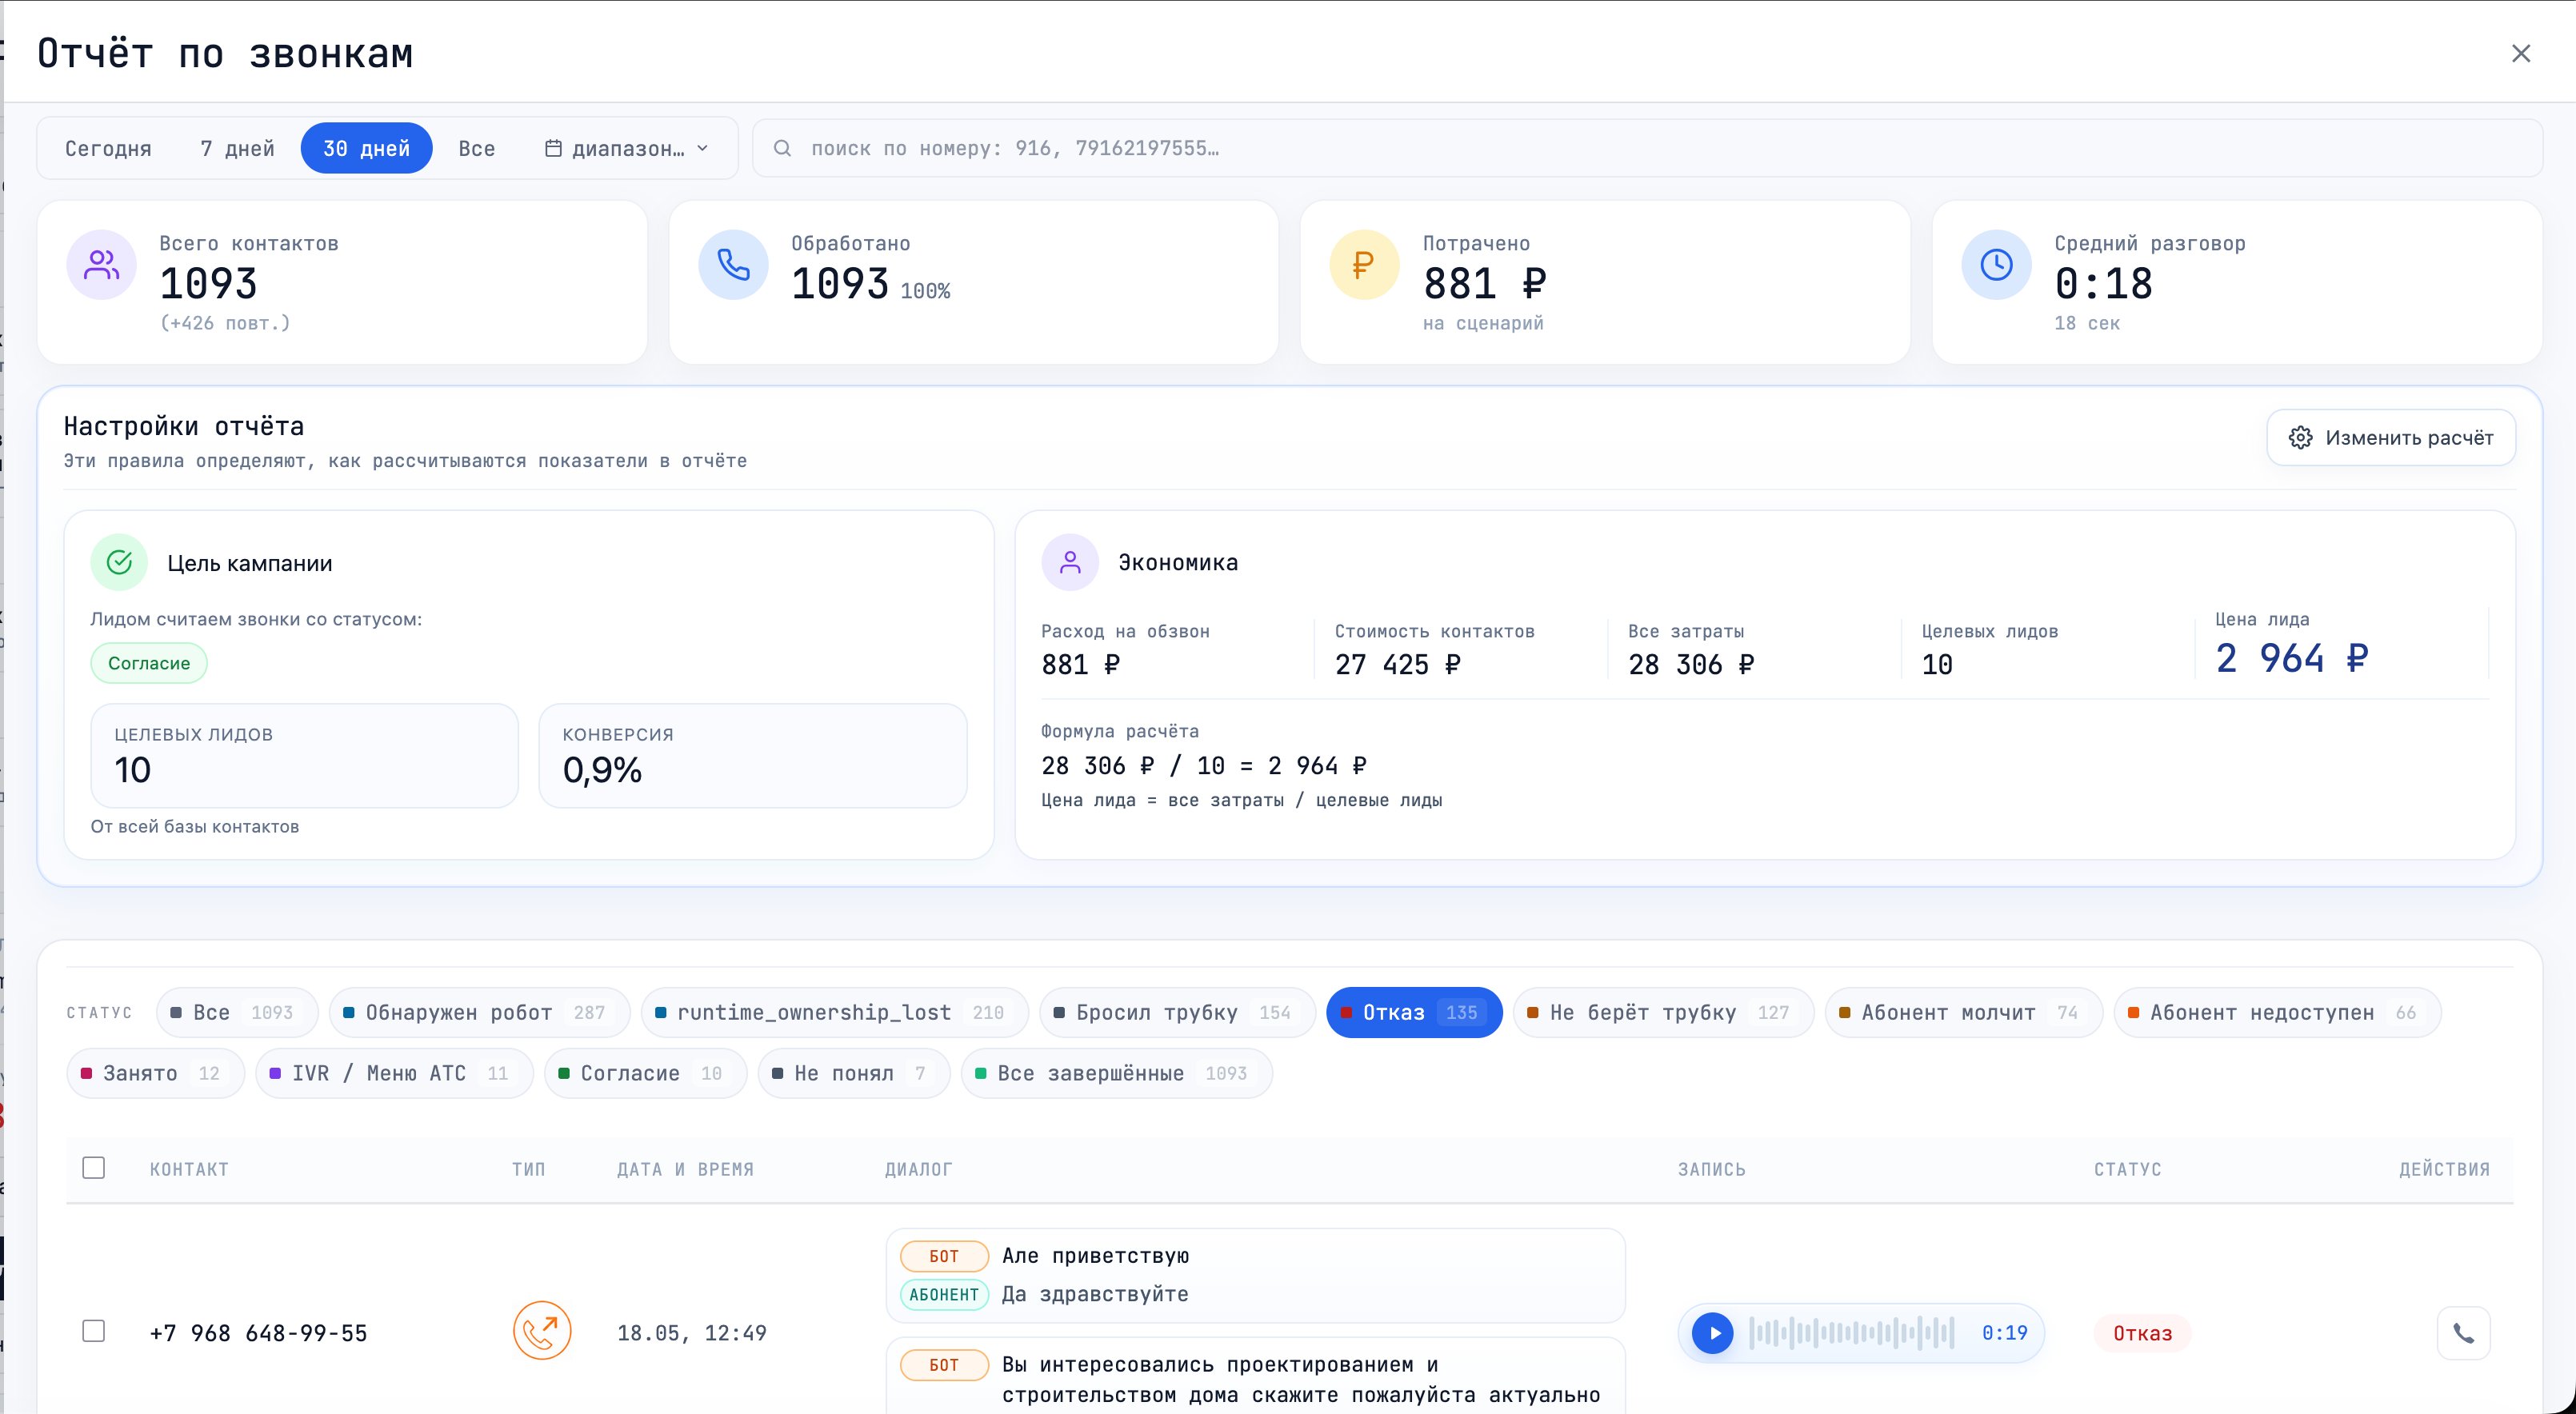2576x1414 pixels.
Task: Seek within the recording waveform
Action: pos(1851,1333)
